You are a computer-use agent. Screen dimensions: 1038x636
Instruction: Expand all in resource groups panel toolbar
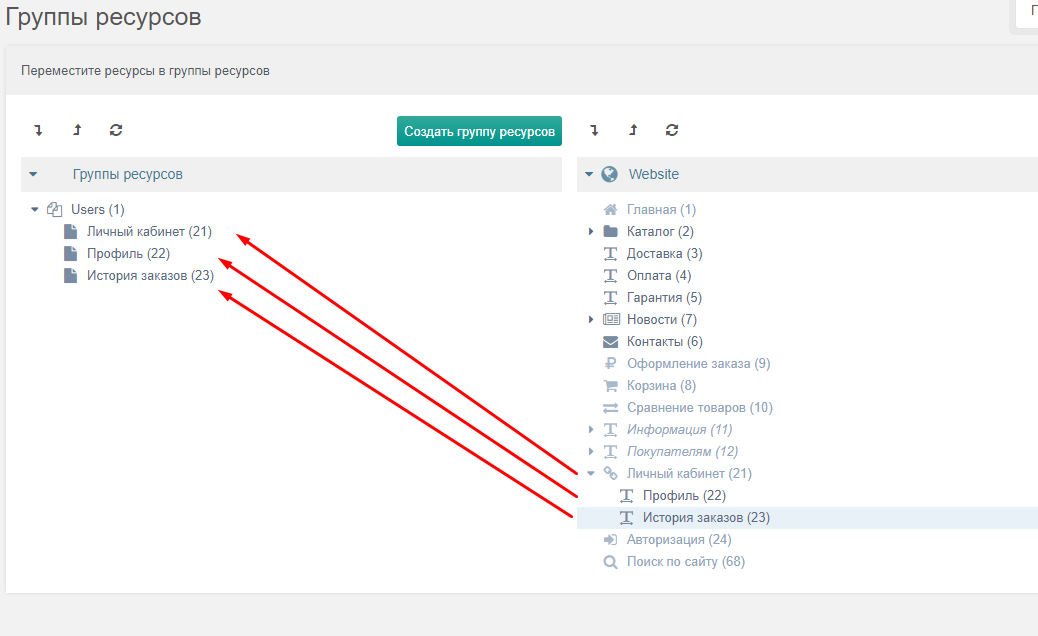pos(38,130)
